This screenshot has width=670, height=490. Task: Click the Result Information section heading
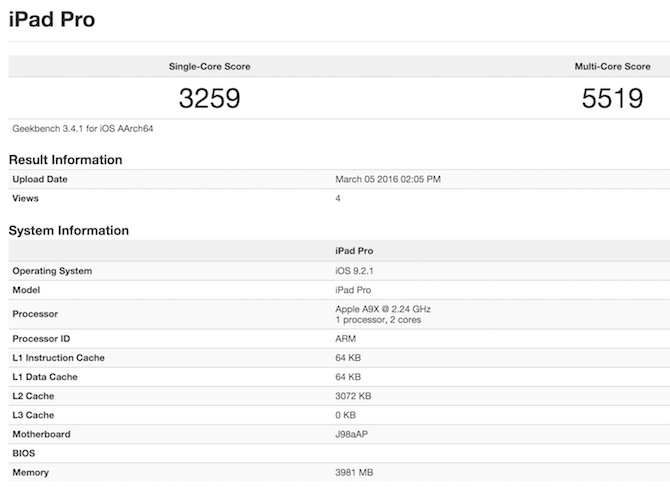pyautogui.click(x=65, y=160)
